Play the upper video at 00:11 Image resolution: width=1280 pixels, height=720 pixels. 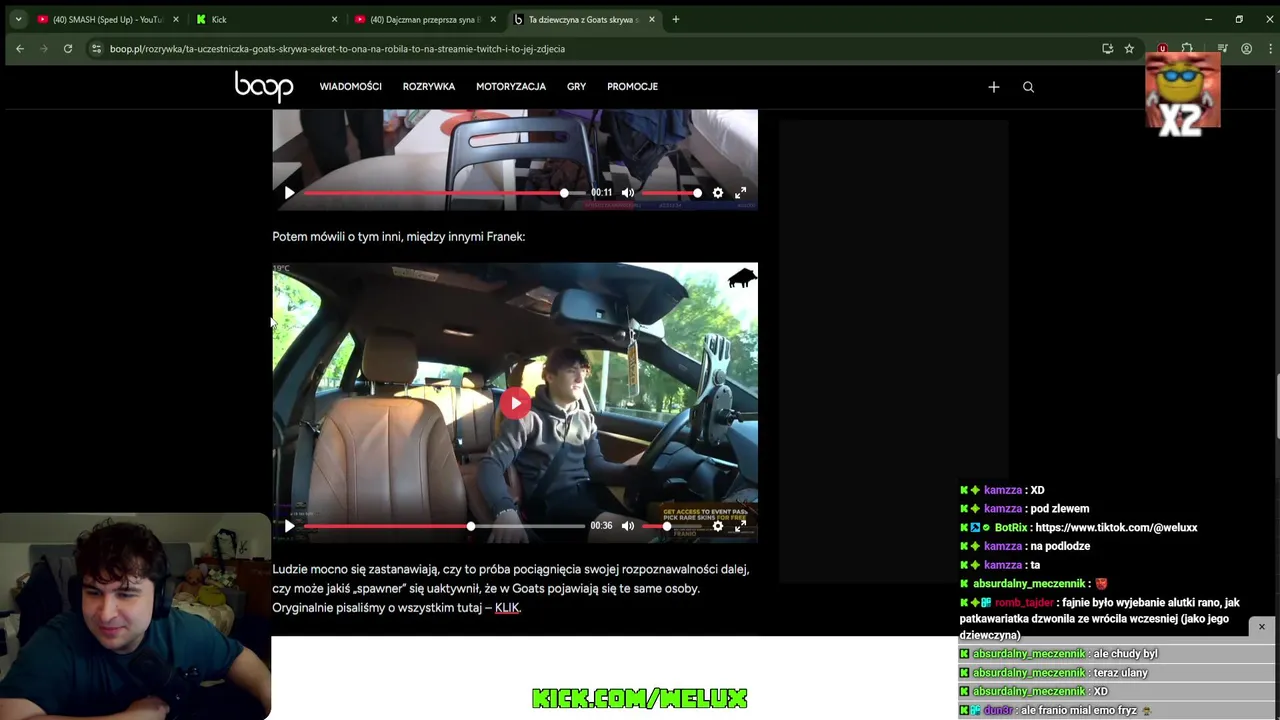point(289,193)
